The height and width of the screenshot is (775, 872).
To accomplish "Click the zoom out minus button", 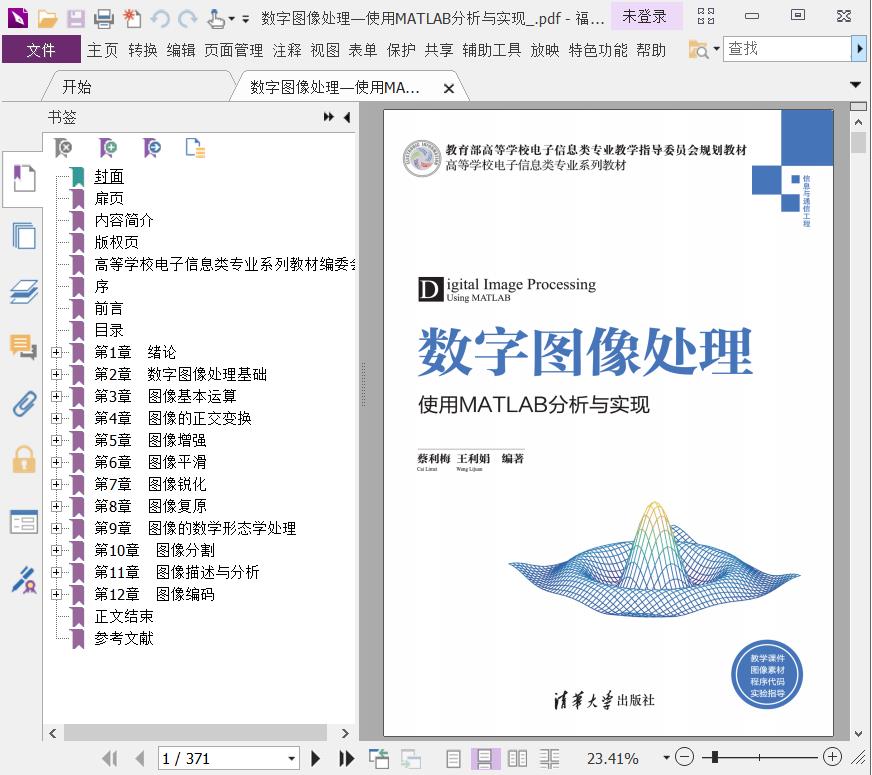I will coord(684,757).
